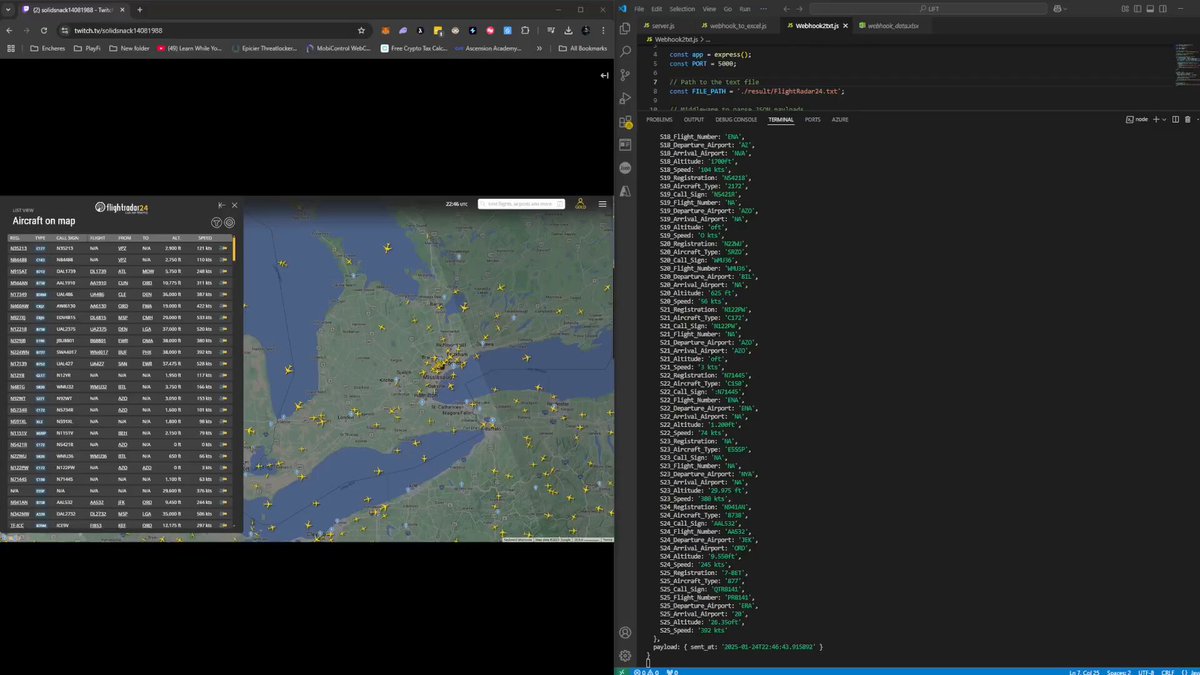Expand the Chrome tab search dropdown
Viewport: 1200px width, 675px height.
click(9, 9)
